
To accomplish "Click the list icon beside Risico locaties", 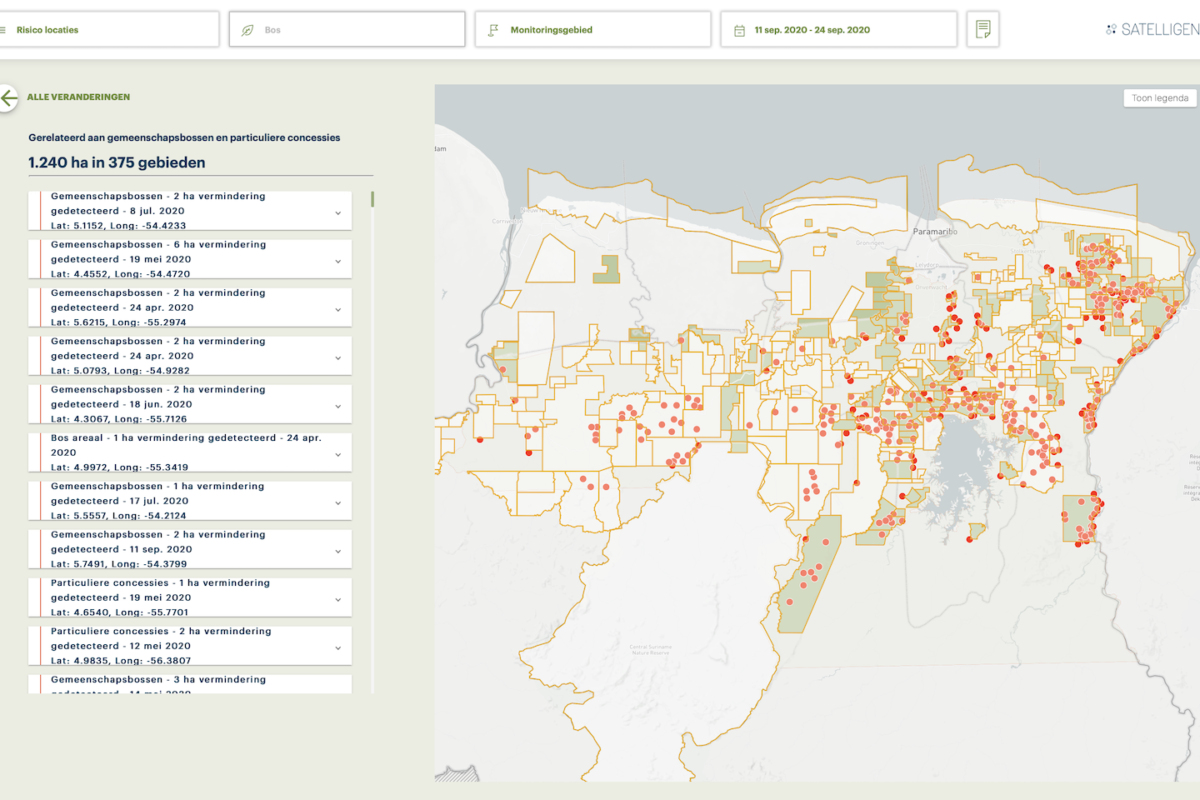I will point(3,30).
